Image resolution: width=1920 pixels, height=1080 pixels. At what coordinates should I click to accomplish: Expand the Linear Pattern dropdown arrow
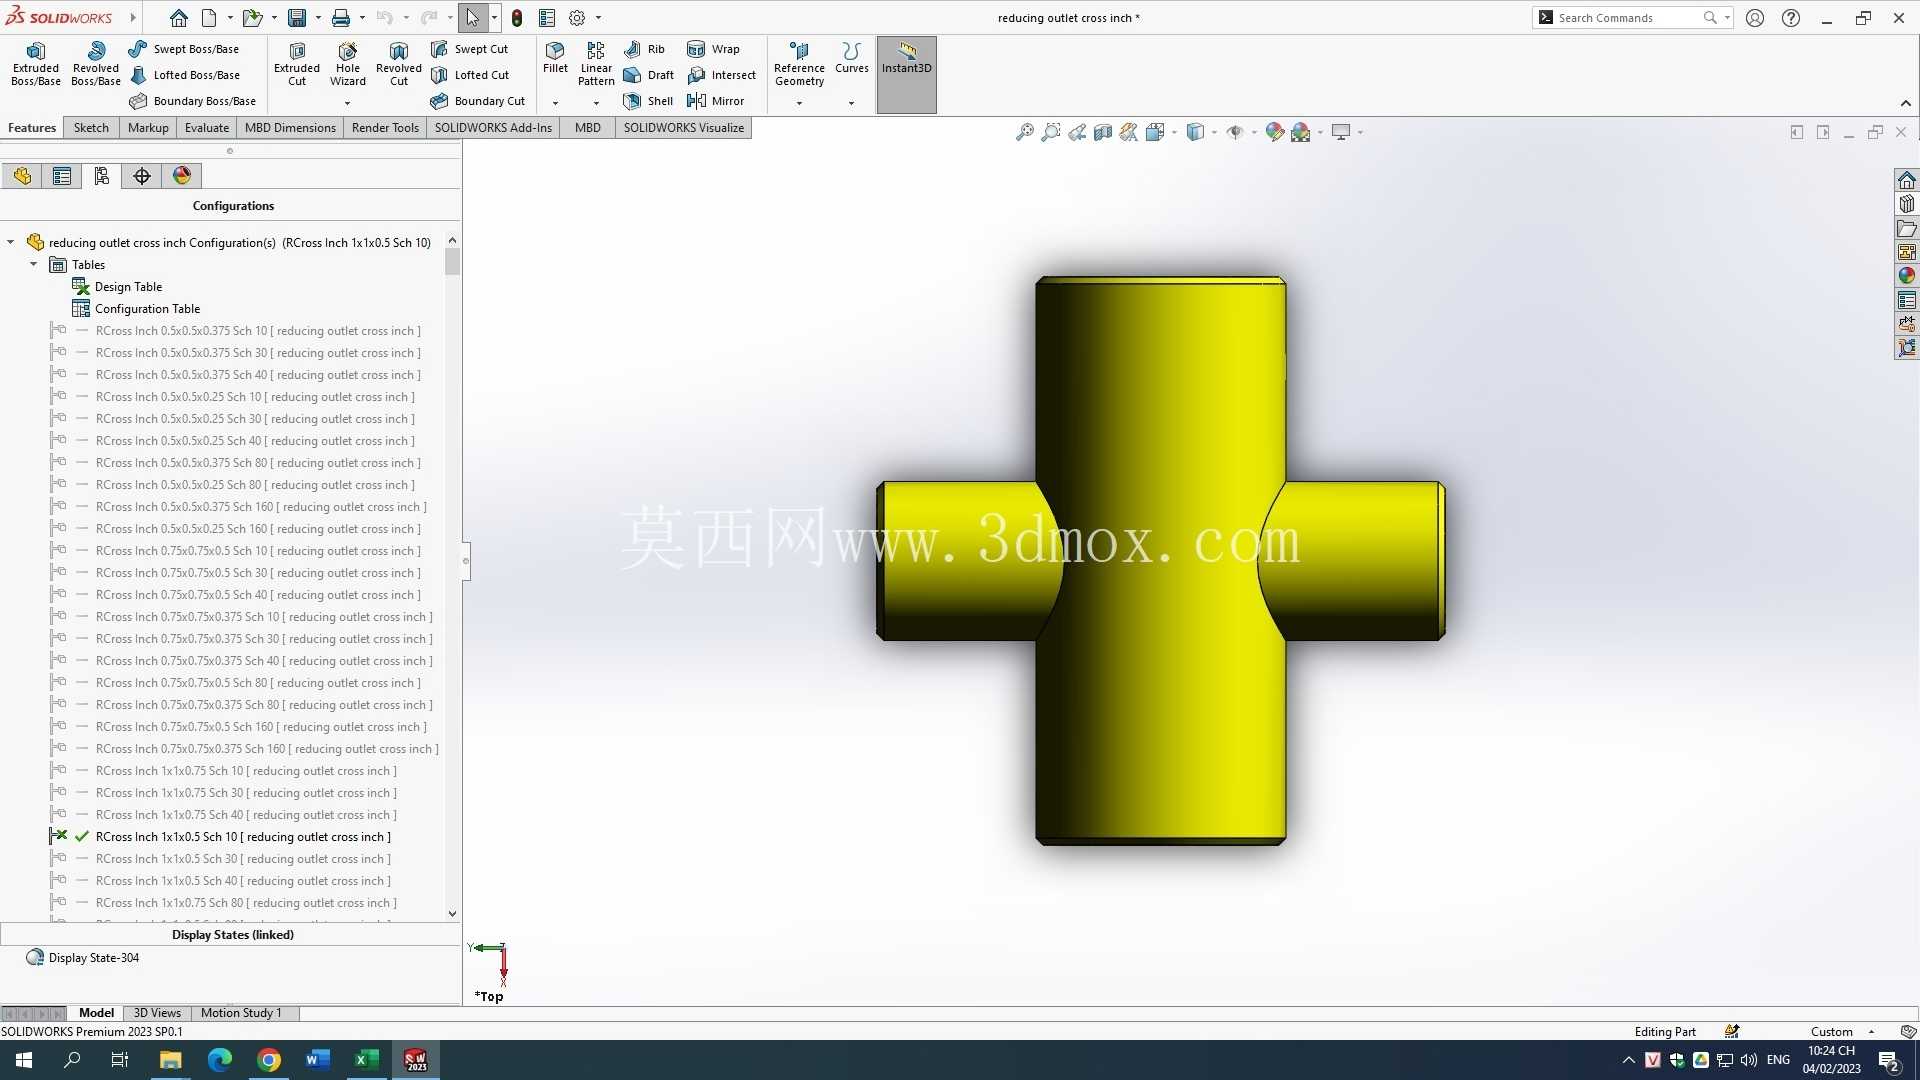[x=596, y=103]
